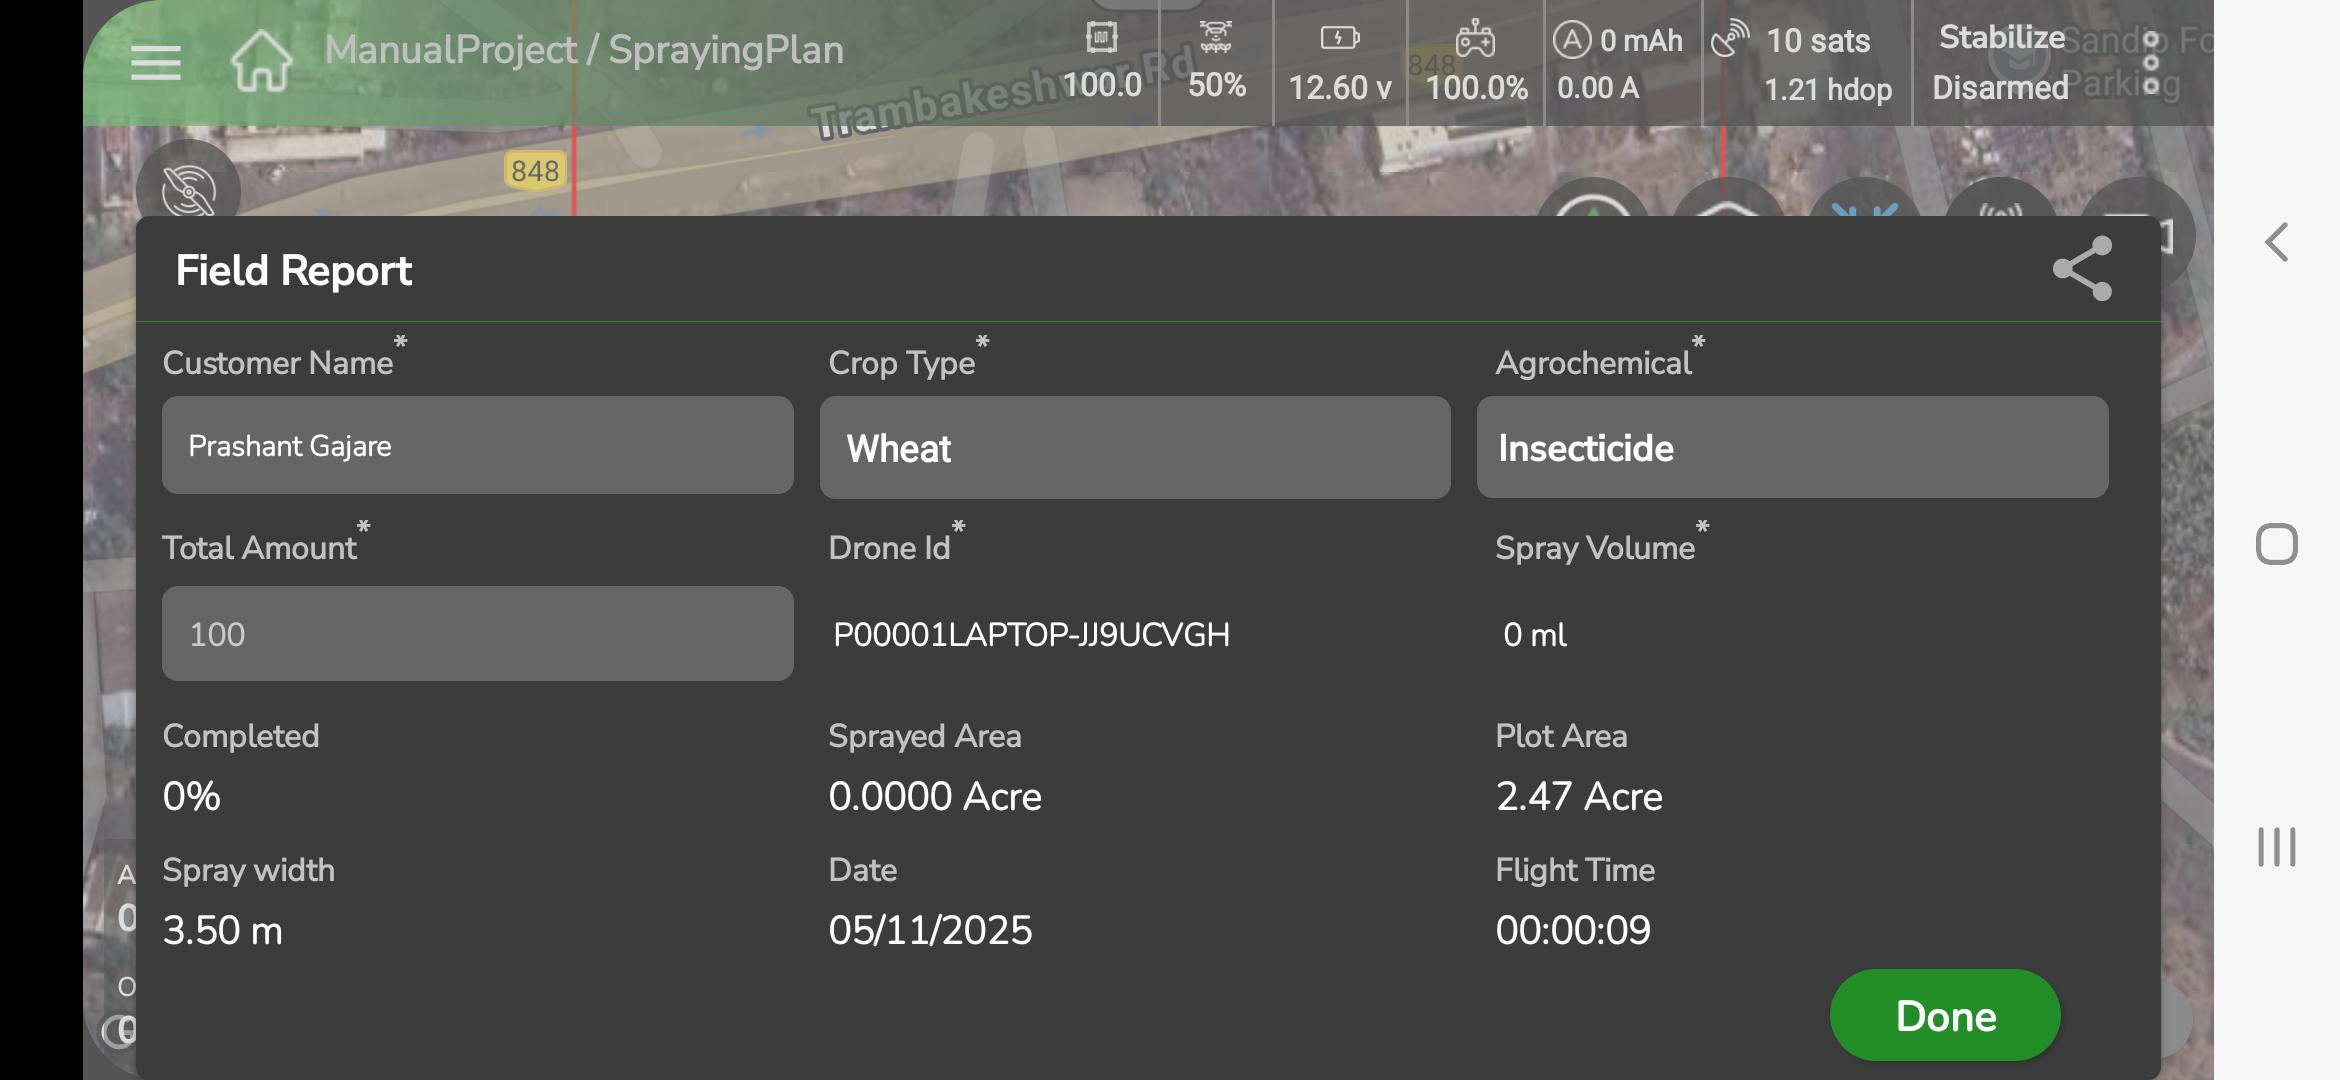The height and width of the screenshot is (1080, 2340).
Task: Tap the spray drone 50% icon
Action: click(x=1216, y=40)
